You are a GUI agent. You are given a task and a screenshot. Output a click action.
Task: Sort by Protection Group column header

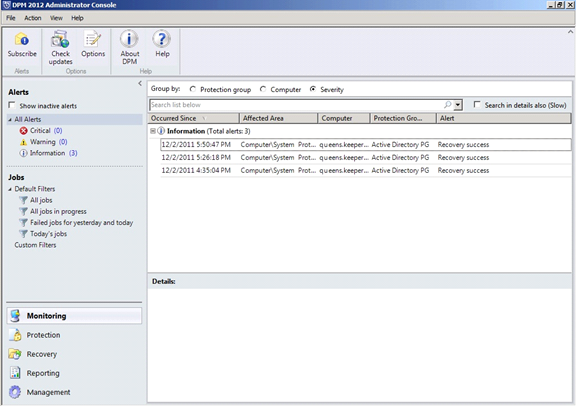[x=403, y=118]
